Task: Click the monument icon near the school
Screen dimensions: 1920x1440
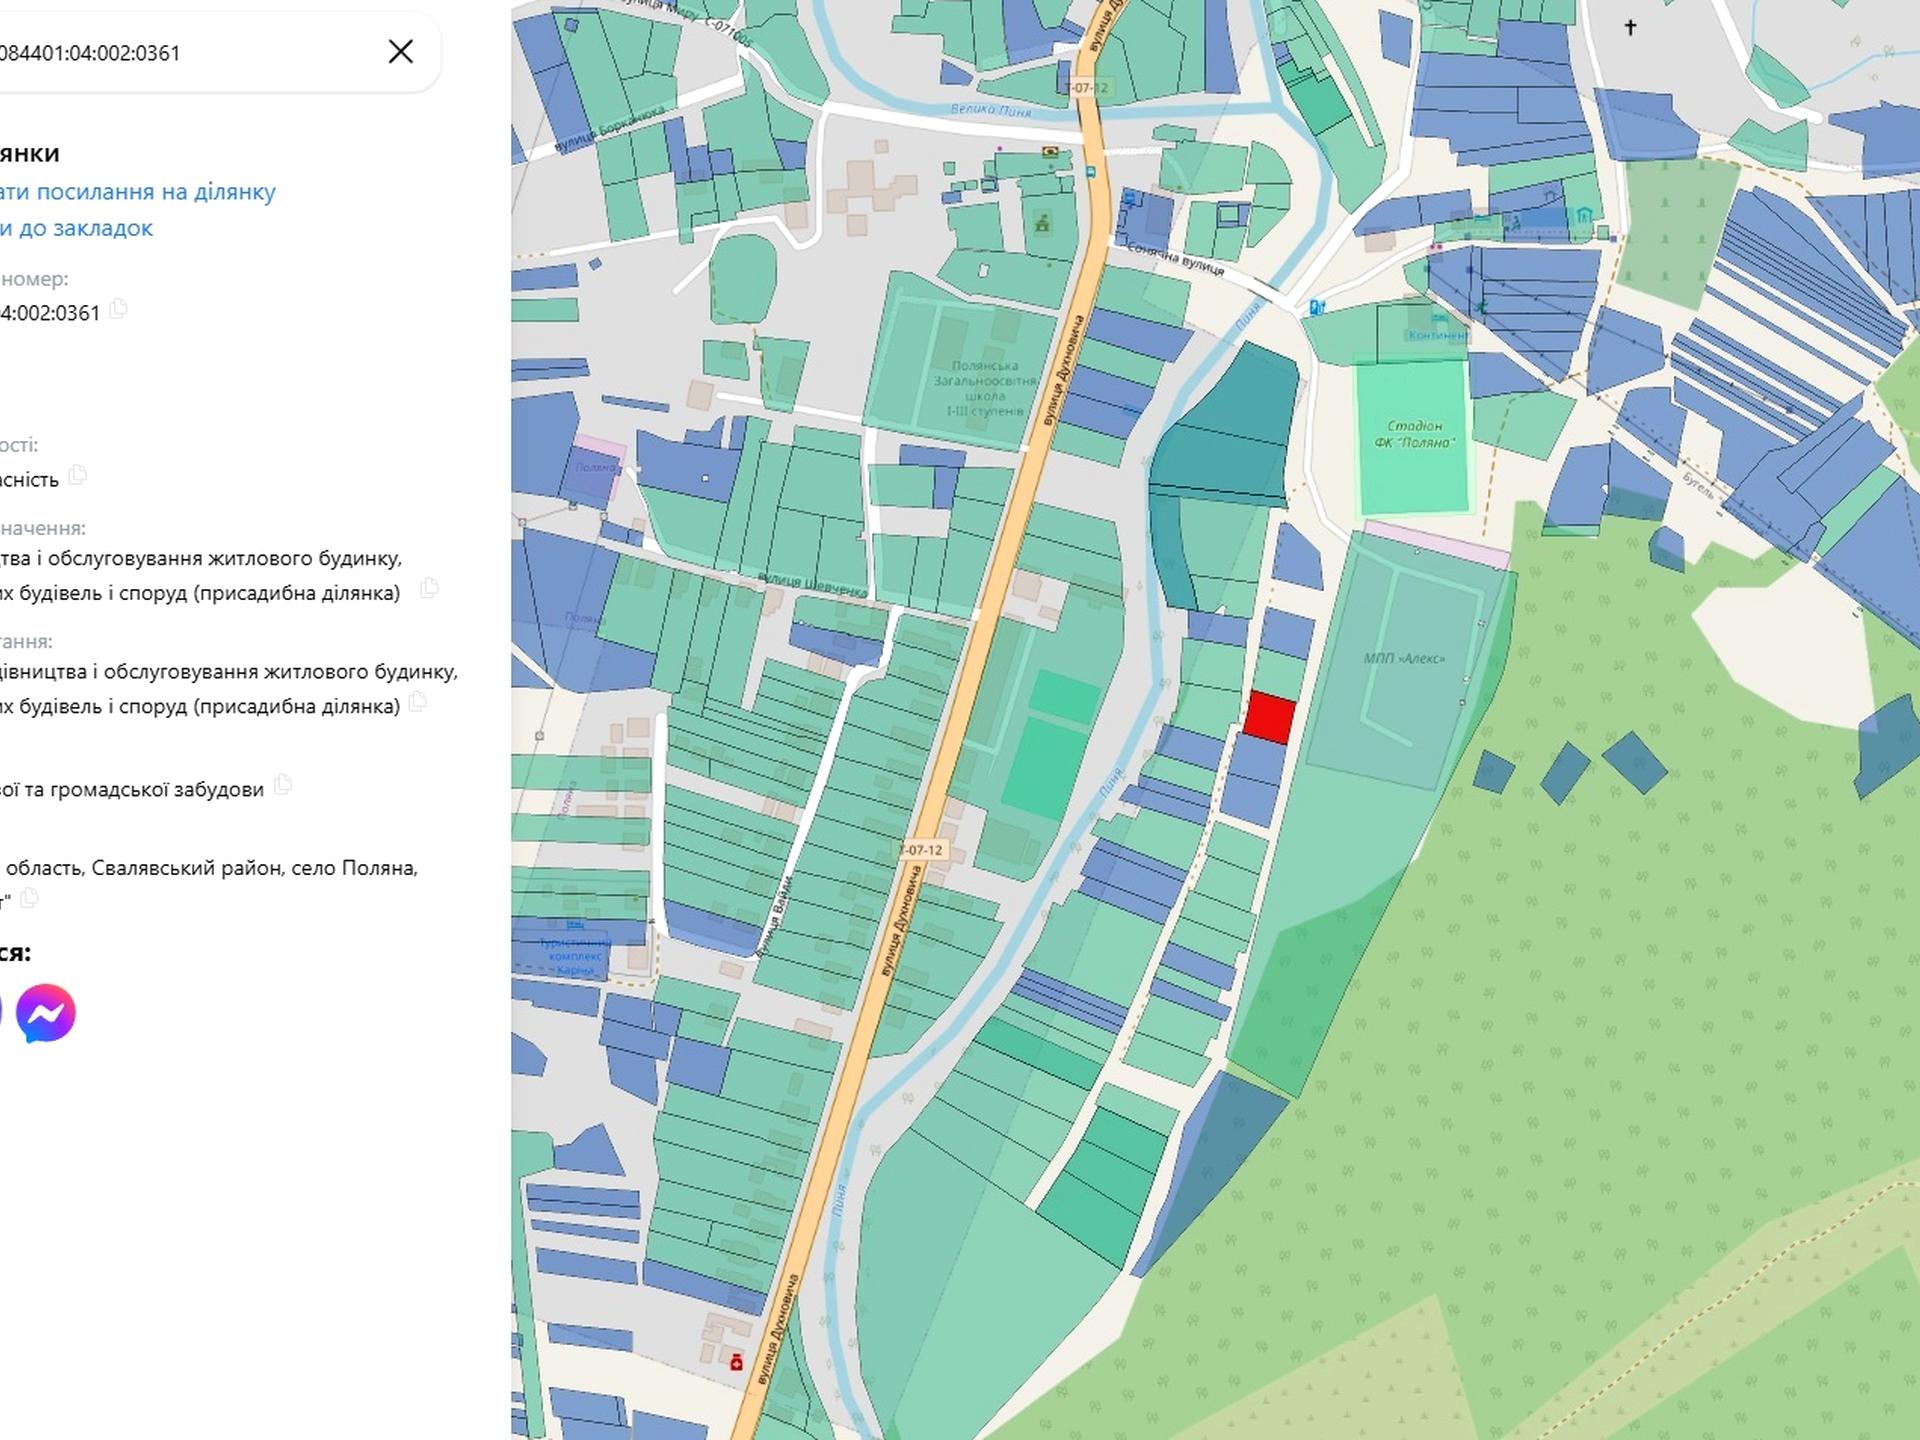Action: (1042, 223)
